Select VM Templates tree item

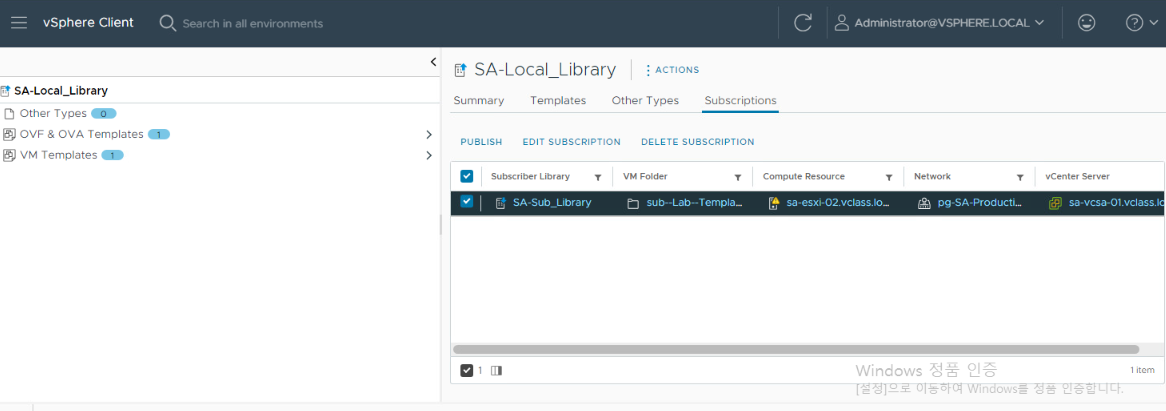[59, 155]
